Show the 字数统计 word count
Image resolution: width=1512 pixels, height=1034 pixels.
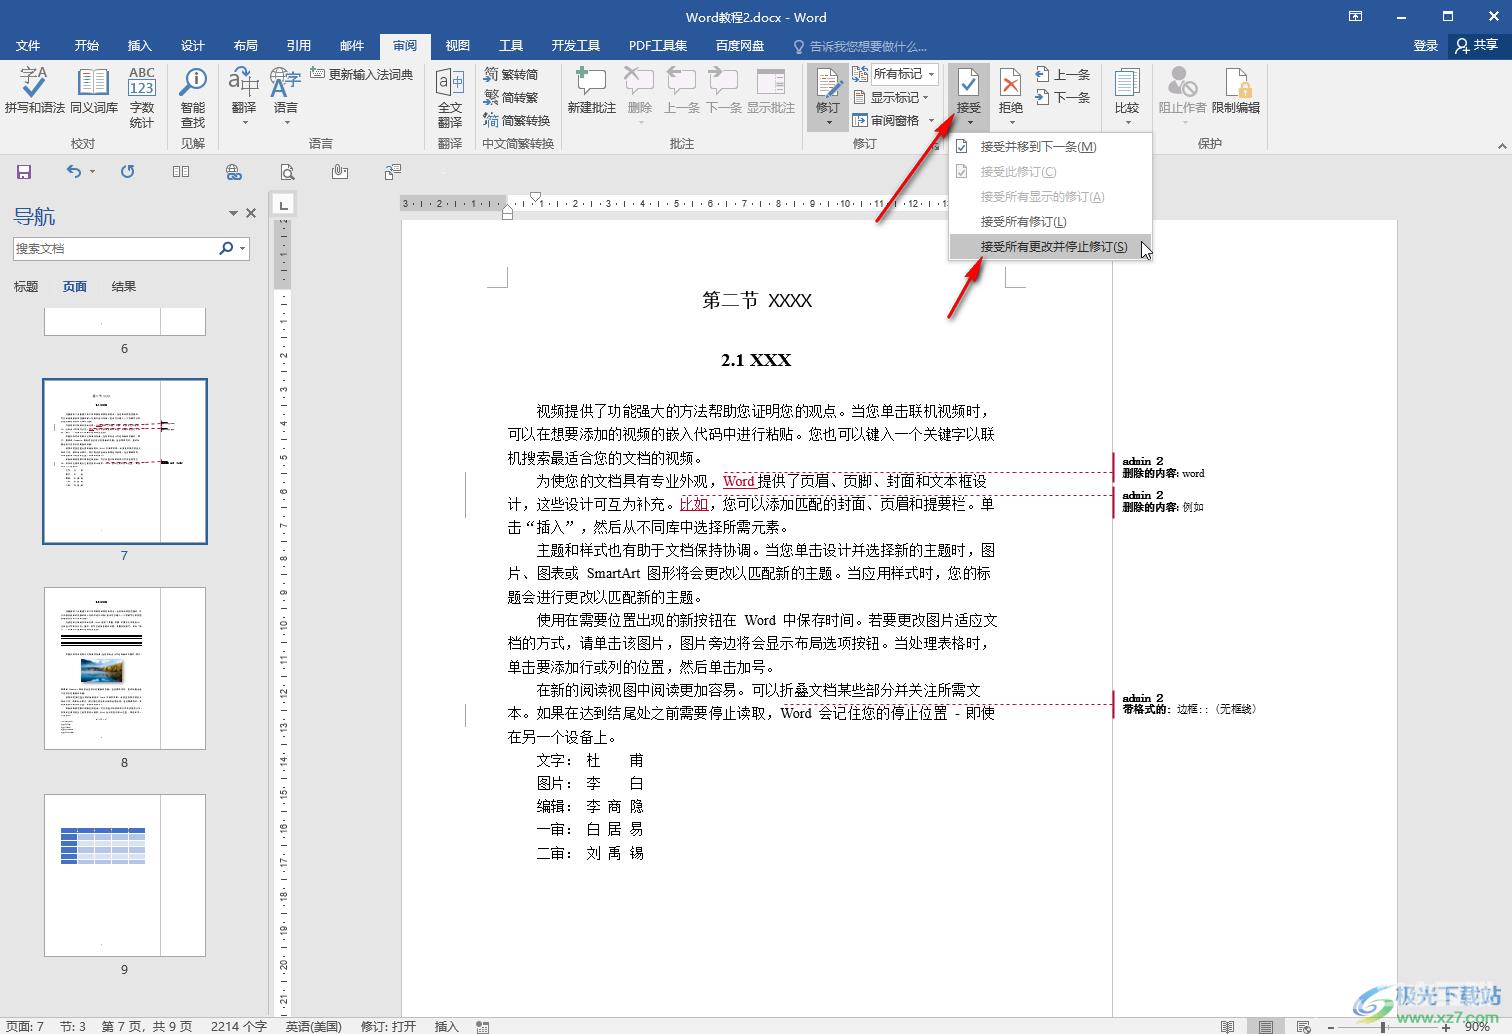tap(142, 98)
